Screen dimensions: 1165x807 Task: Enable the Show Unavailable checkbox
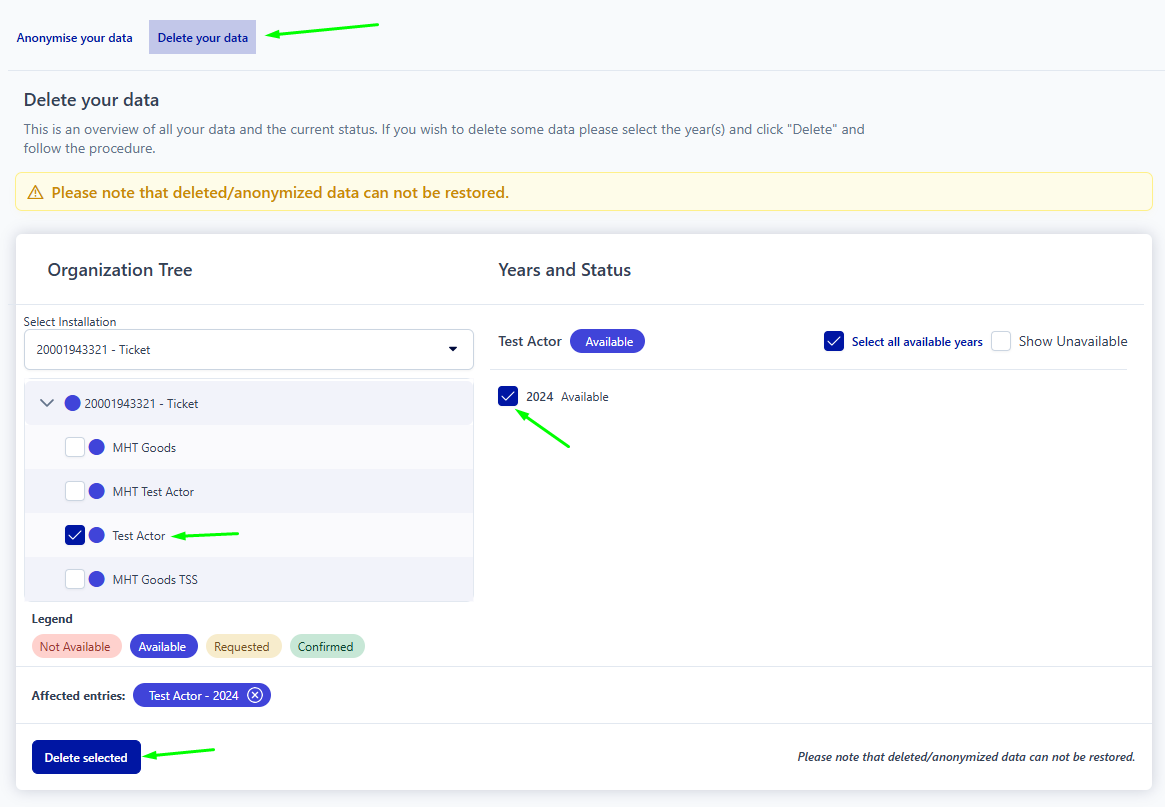click(x=1001, y=341)
